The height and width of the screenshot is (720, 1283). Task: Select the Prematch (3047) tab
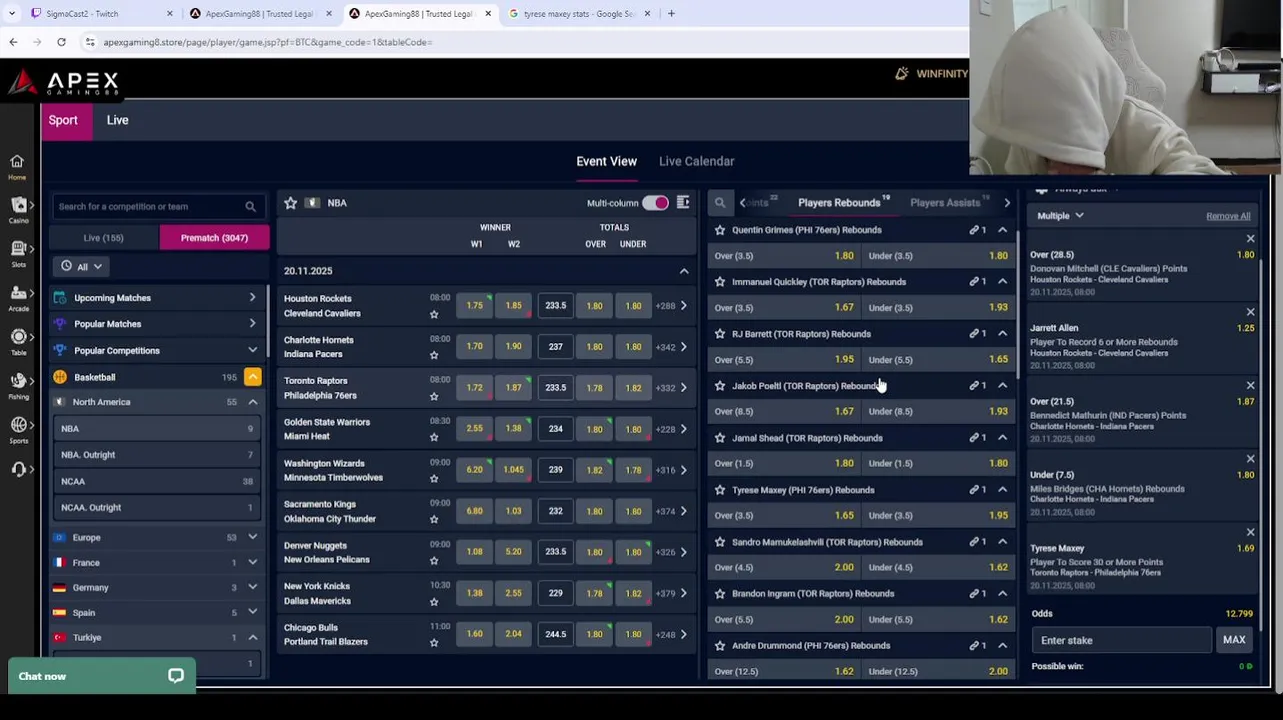214,238
